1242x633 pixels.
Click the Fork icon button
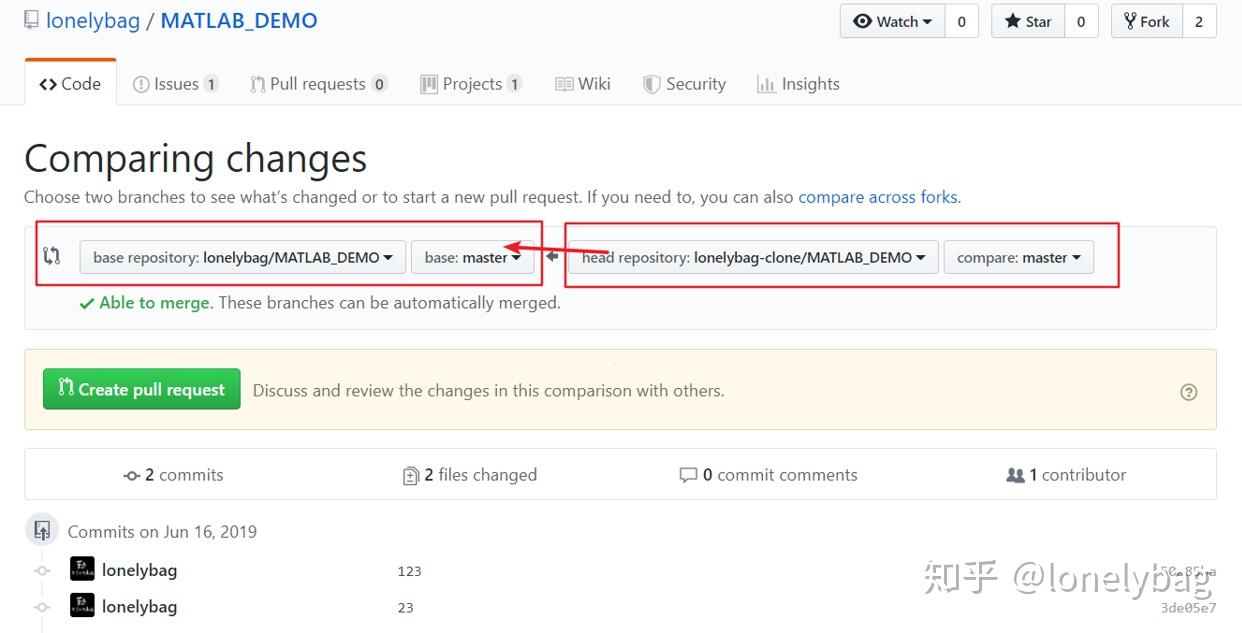(1132, 21)
